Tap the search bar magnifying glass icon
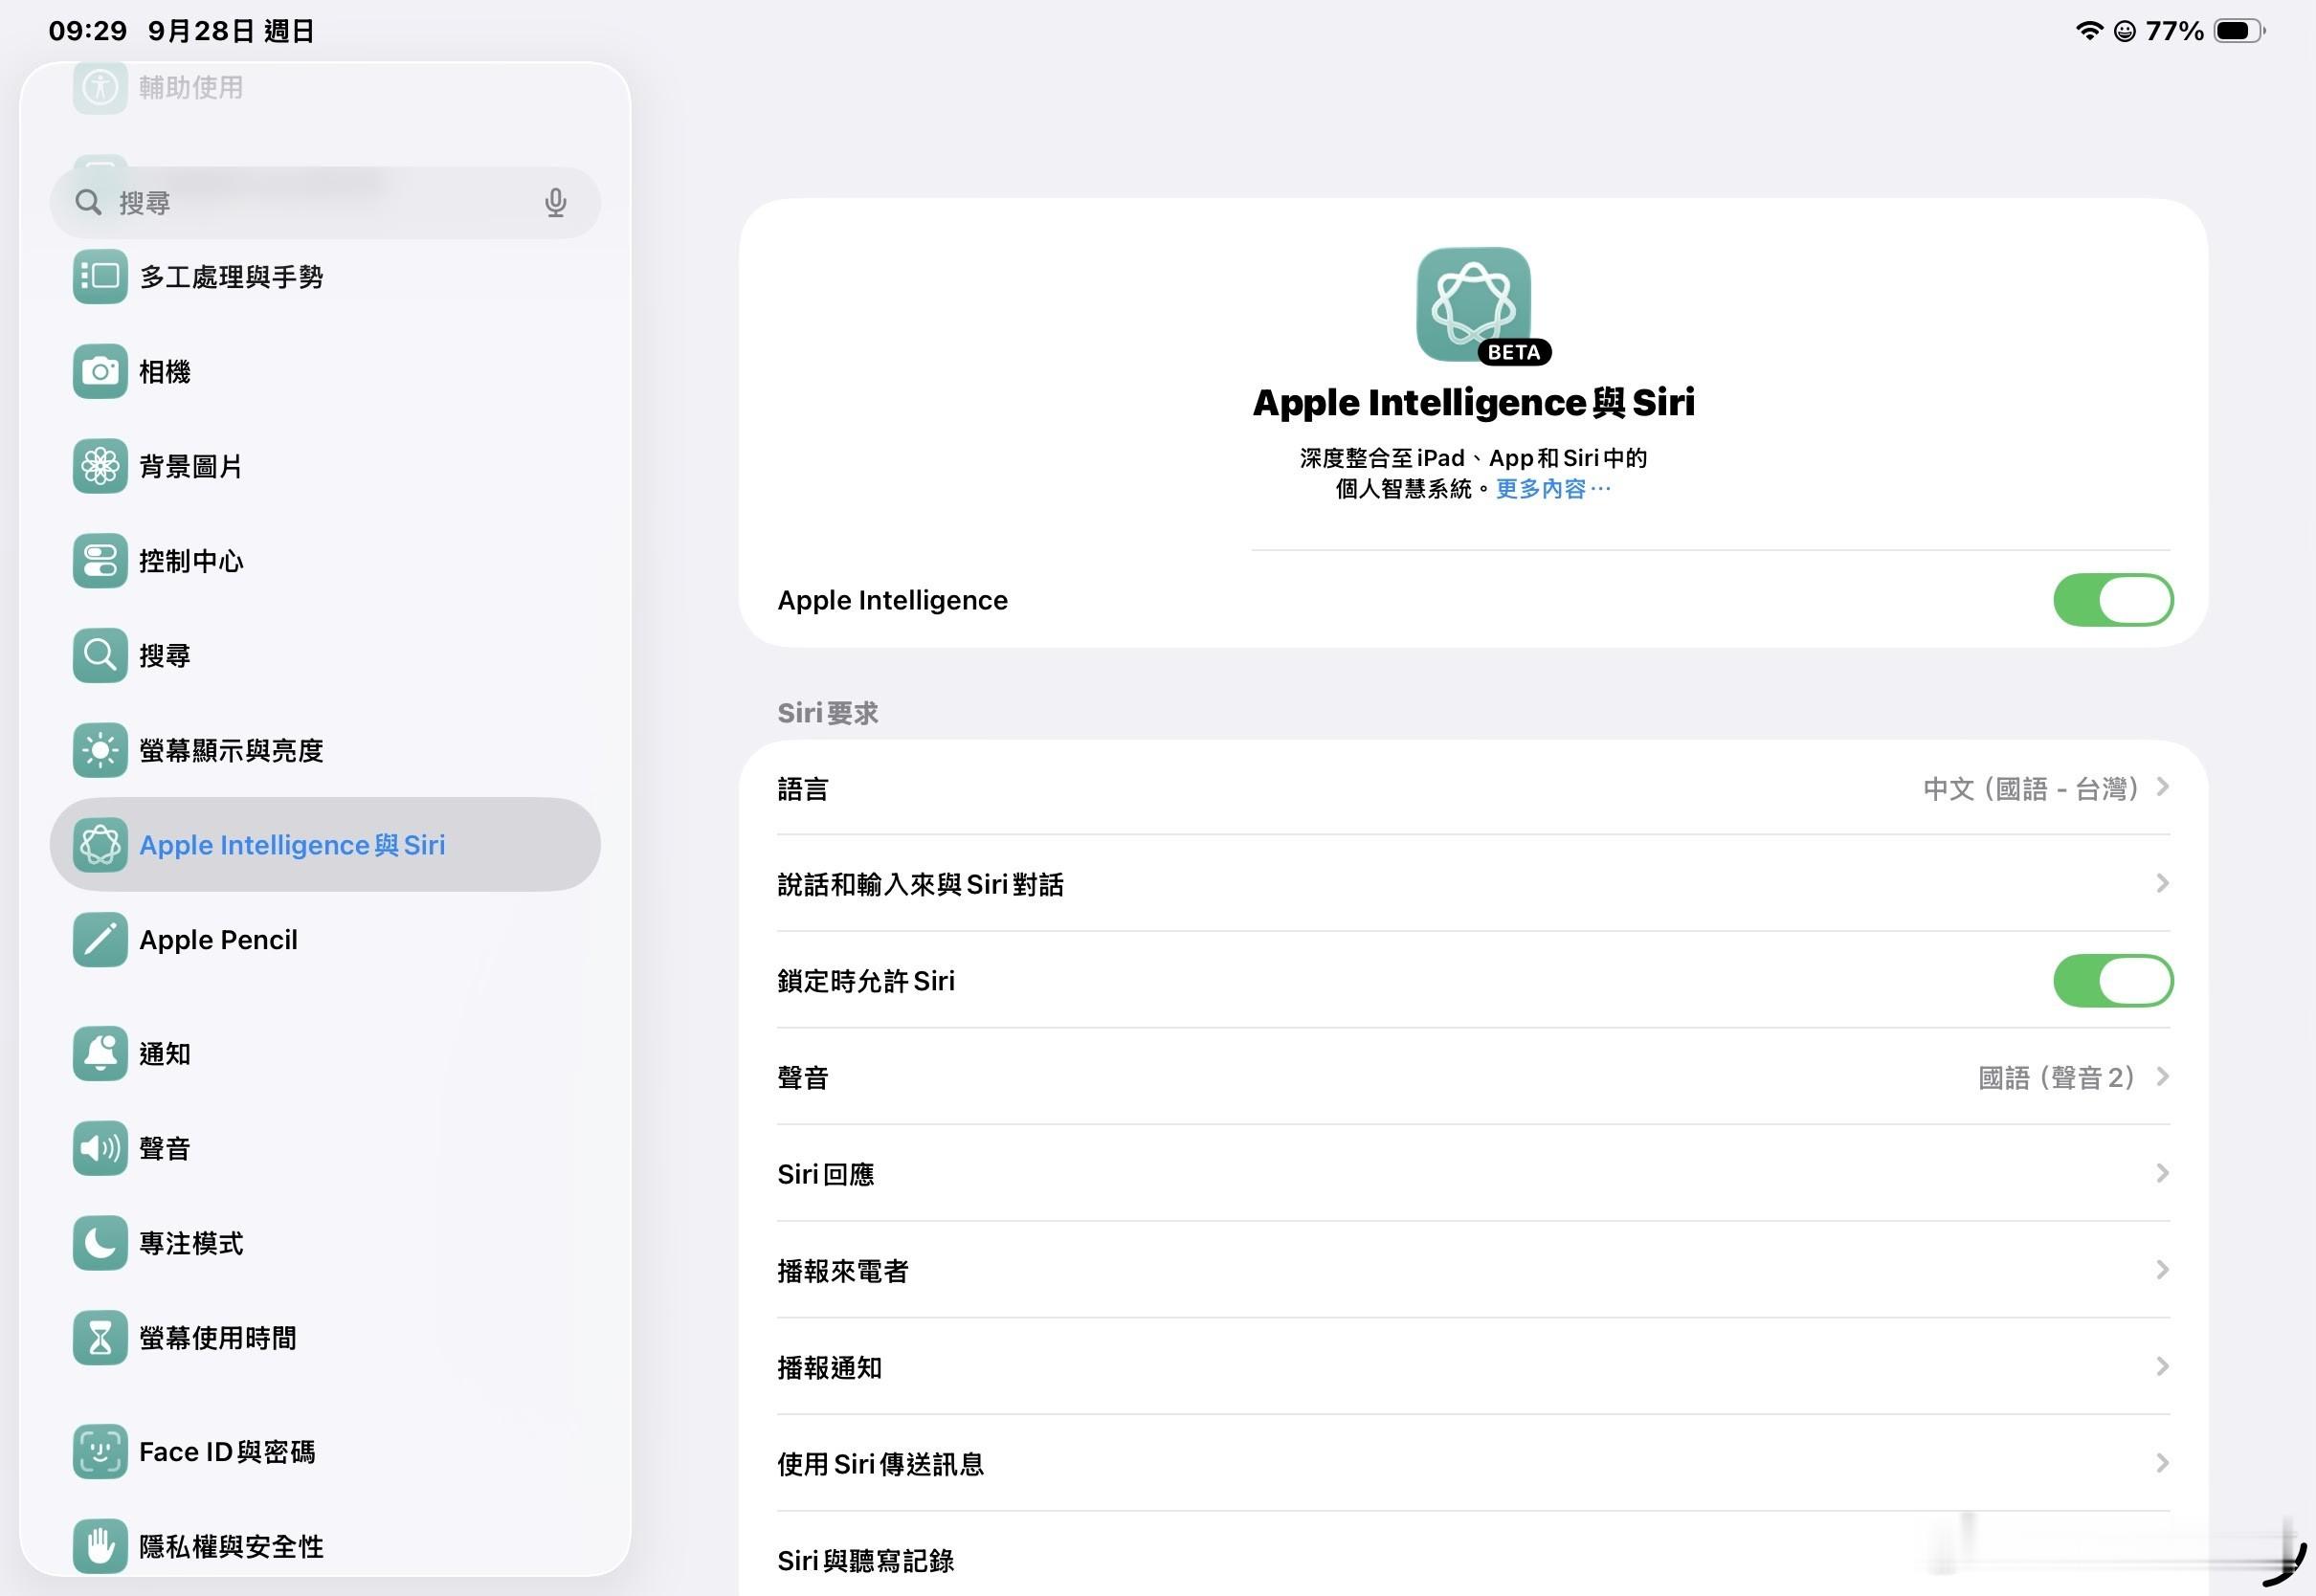This screenshot has width=2316, height=1596. click(88, 203)
